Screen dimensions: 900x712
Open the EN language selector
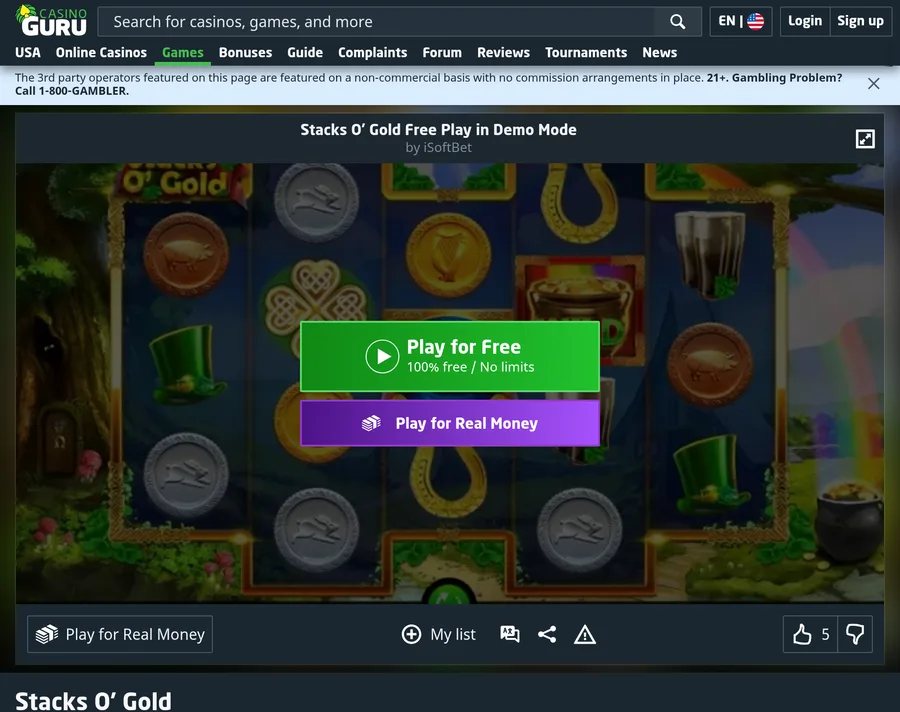[740, 21]
